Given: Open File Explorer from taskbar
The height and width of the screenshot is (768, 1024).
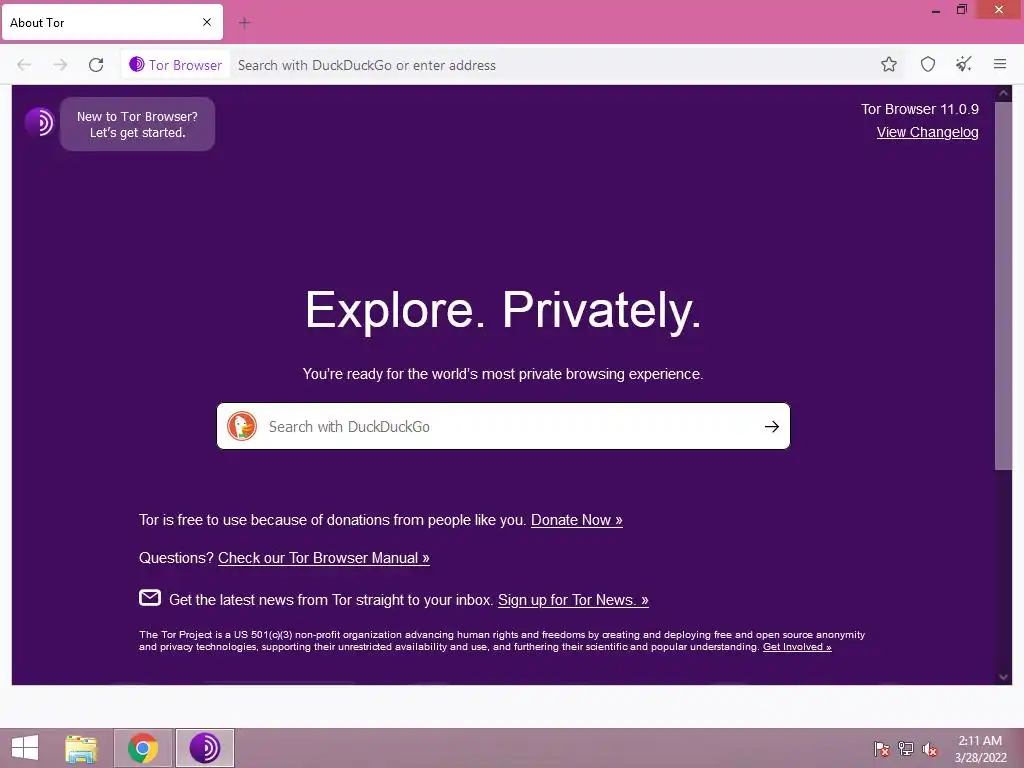Looking at the screenshot, I should tap(81, 748).
